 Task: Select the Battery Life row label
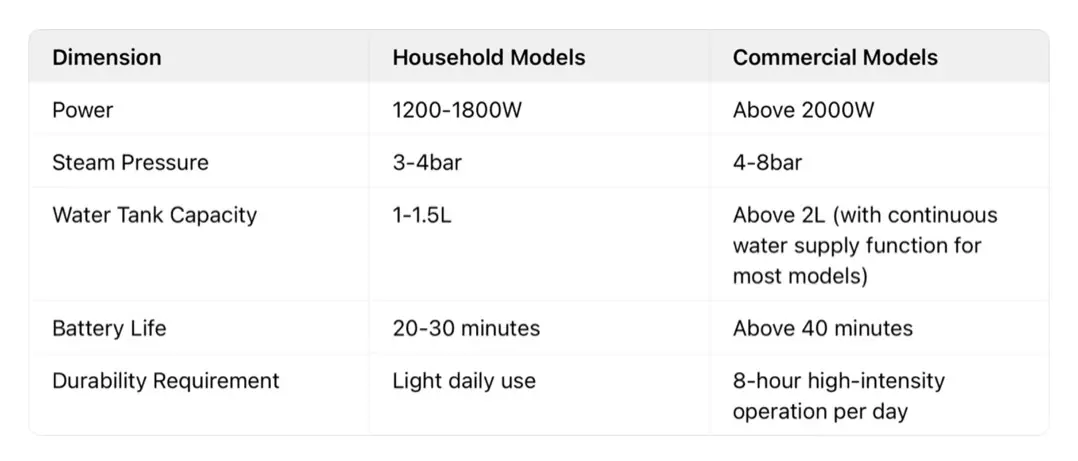[109, 328]
